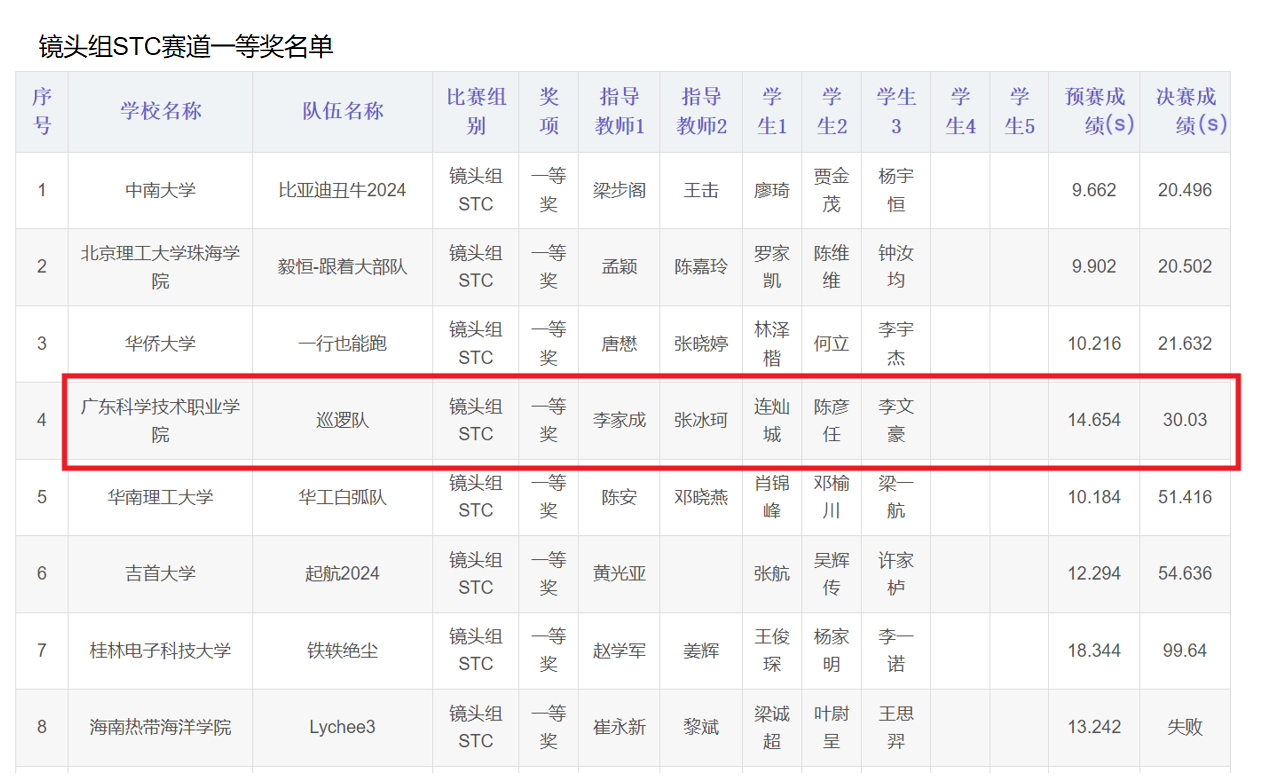Viewport: 1263px width, 781px height.
Task: Click student name 张航
Action: point(772,574)
